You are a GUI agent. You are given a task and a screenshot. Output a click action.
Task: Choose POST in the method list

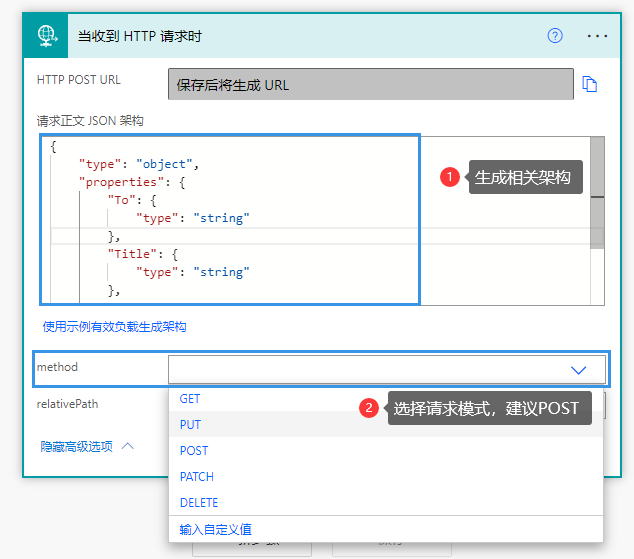(x=194, y=451)
